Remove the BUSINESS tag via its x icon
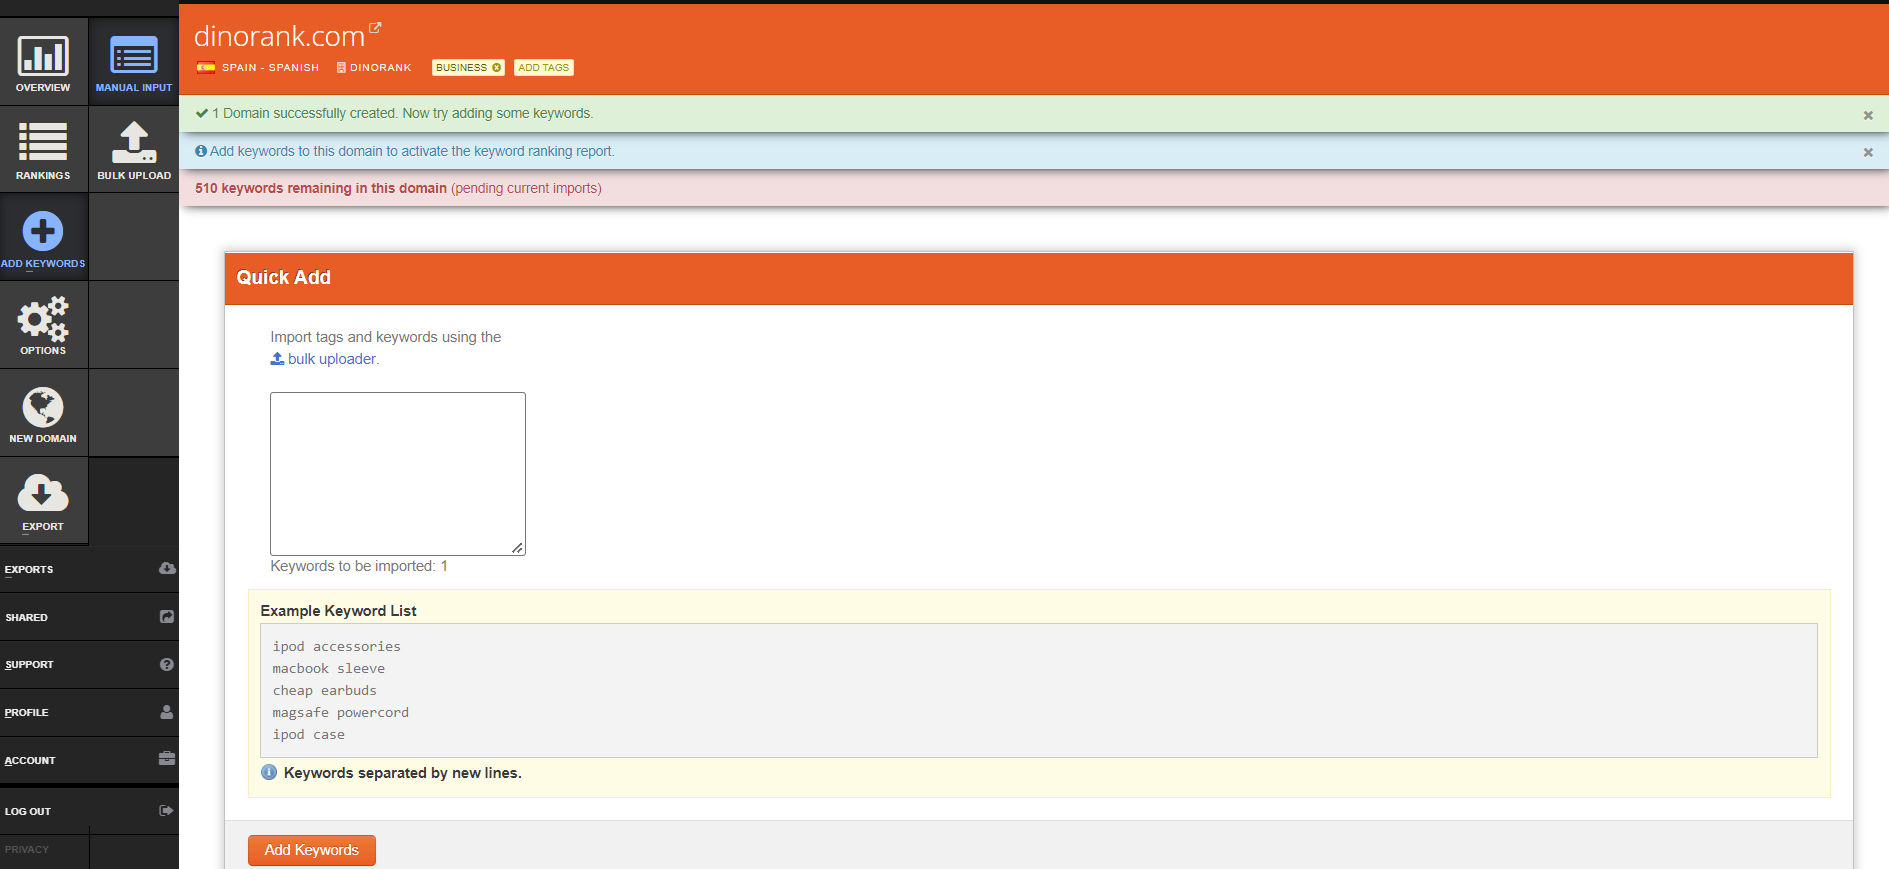Viewport: 1889px width, 869px height. pyautogui.click(x=497, y=68)
